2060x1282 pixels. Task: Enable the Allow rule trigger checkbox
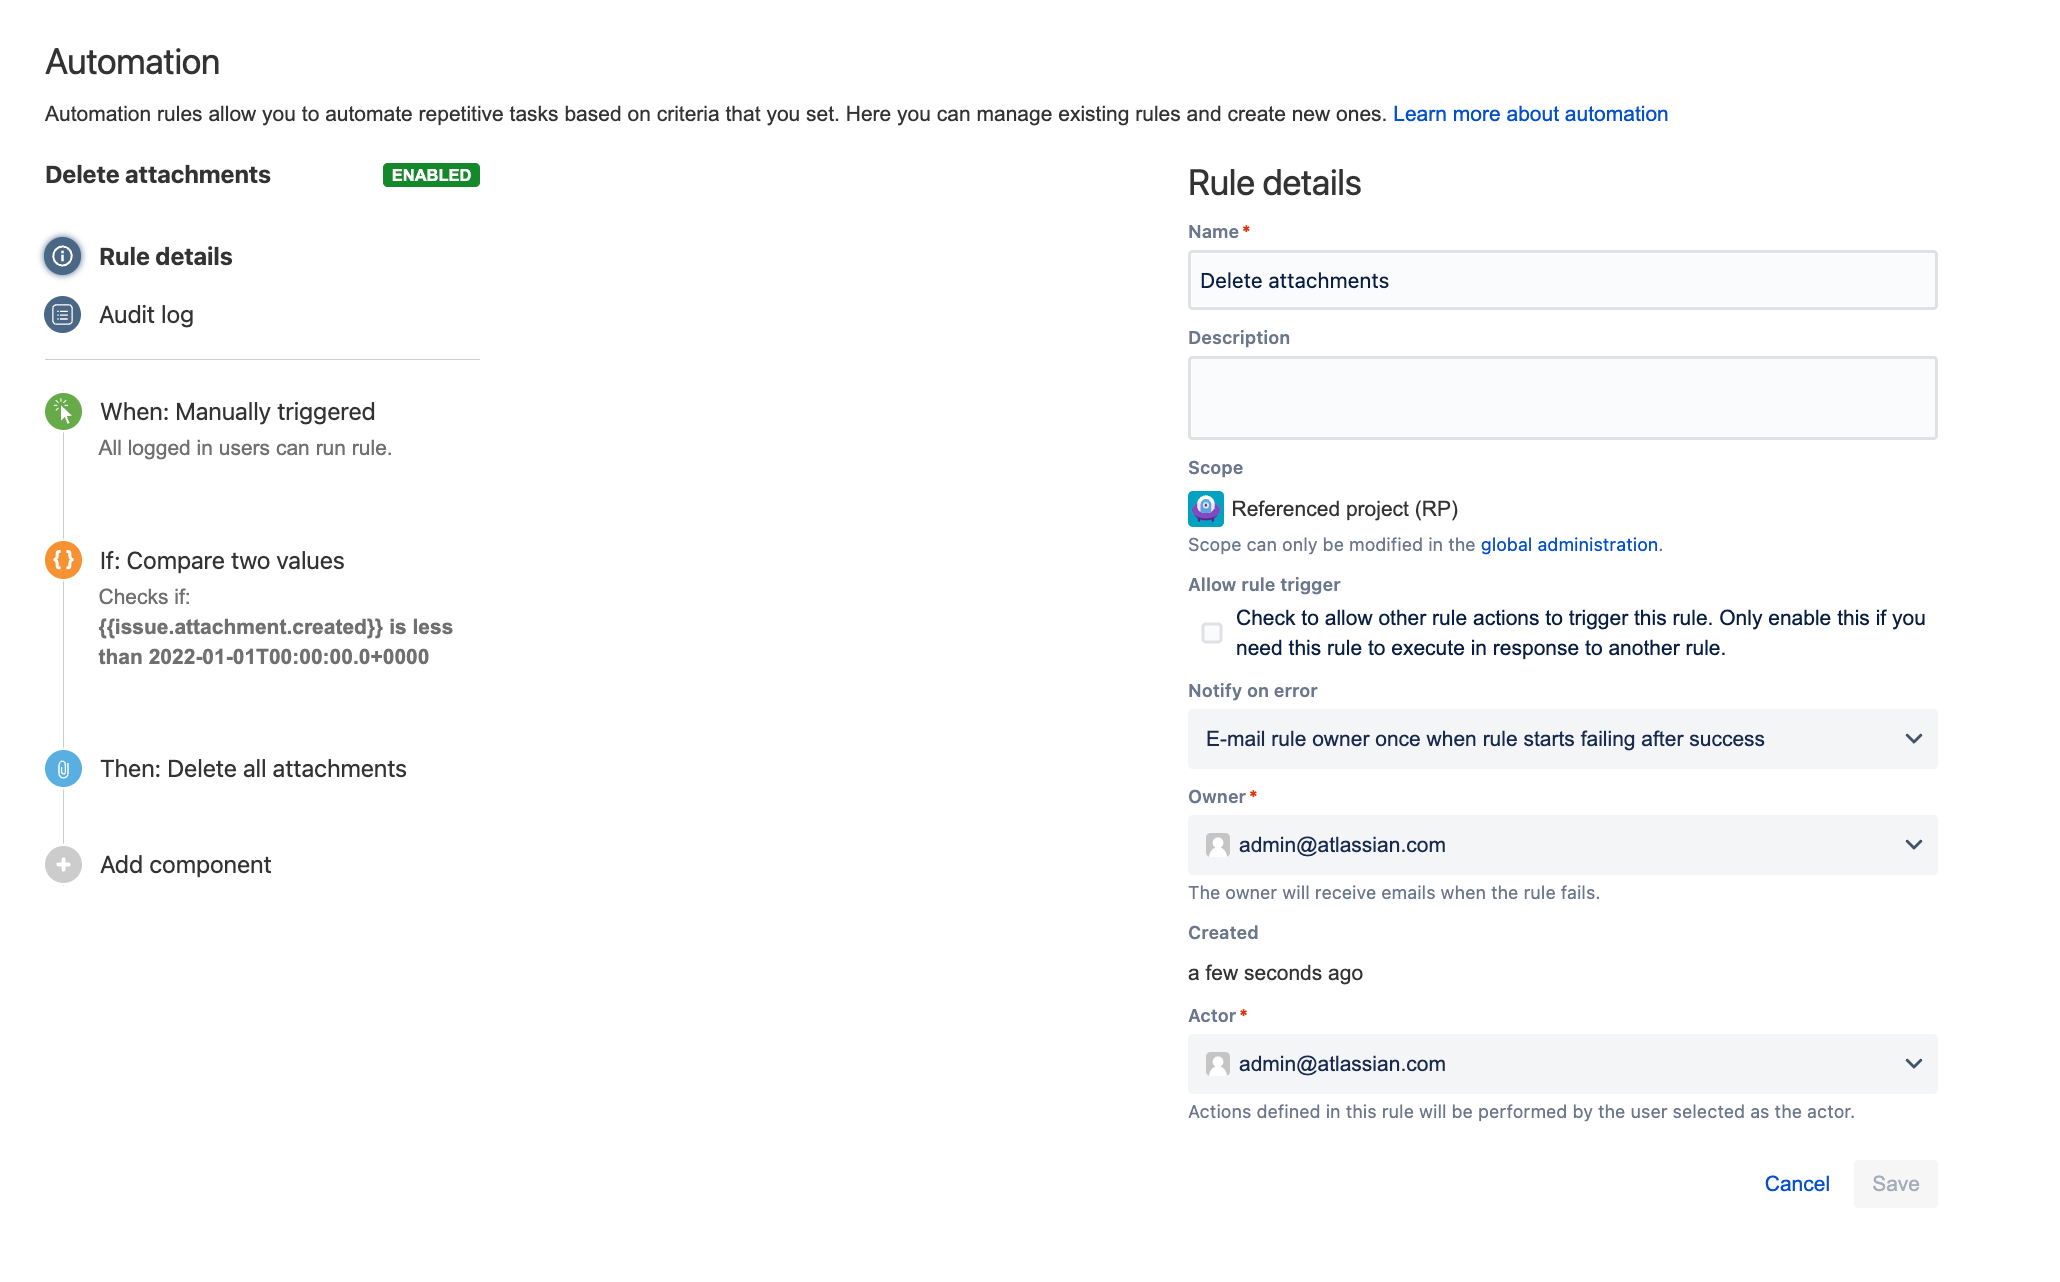click(x=1211, y=632)
